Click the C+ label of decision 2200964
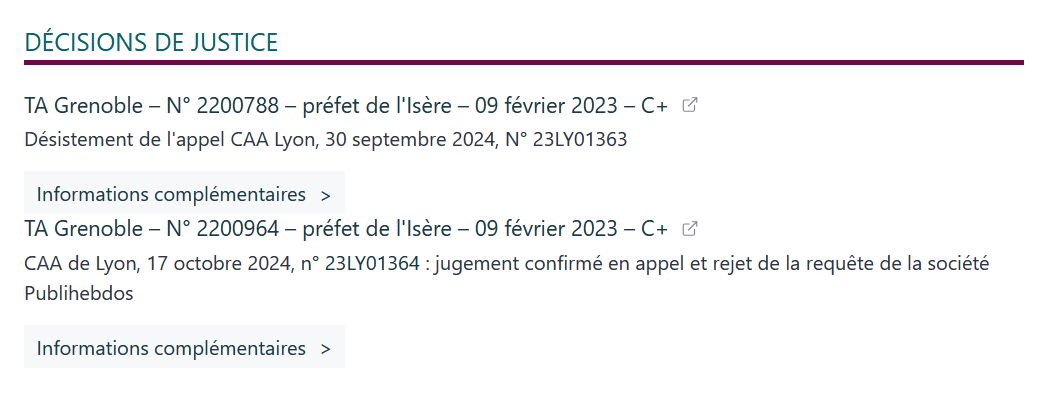This screenshot has height=393, width=1042. tap(654, 229)
